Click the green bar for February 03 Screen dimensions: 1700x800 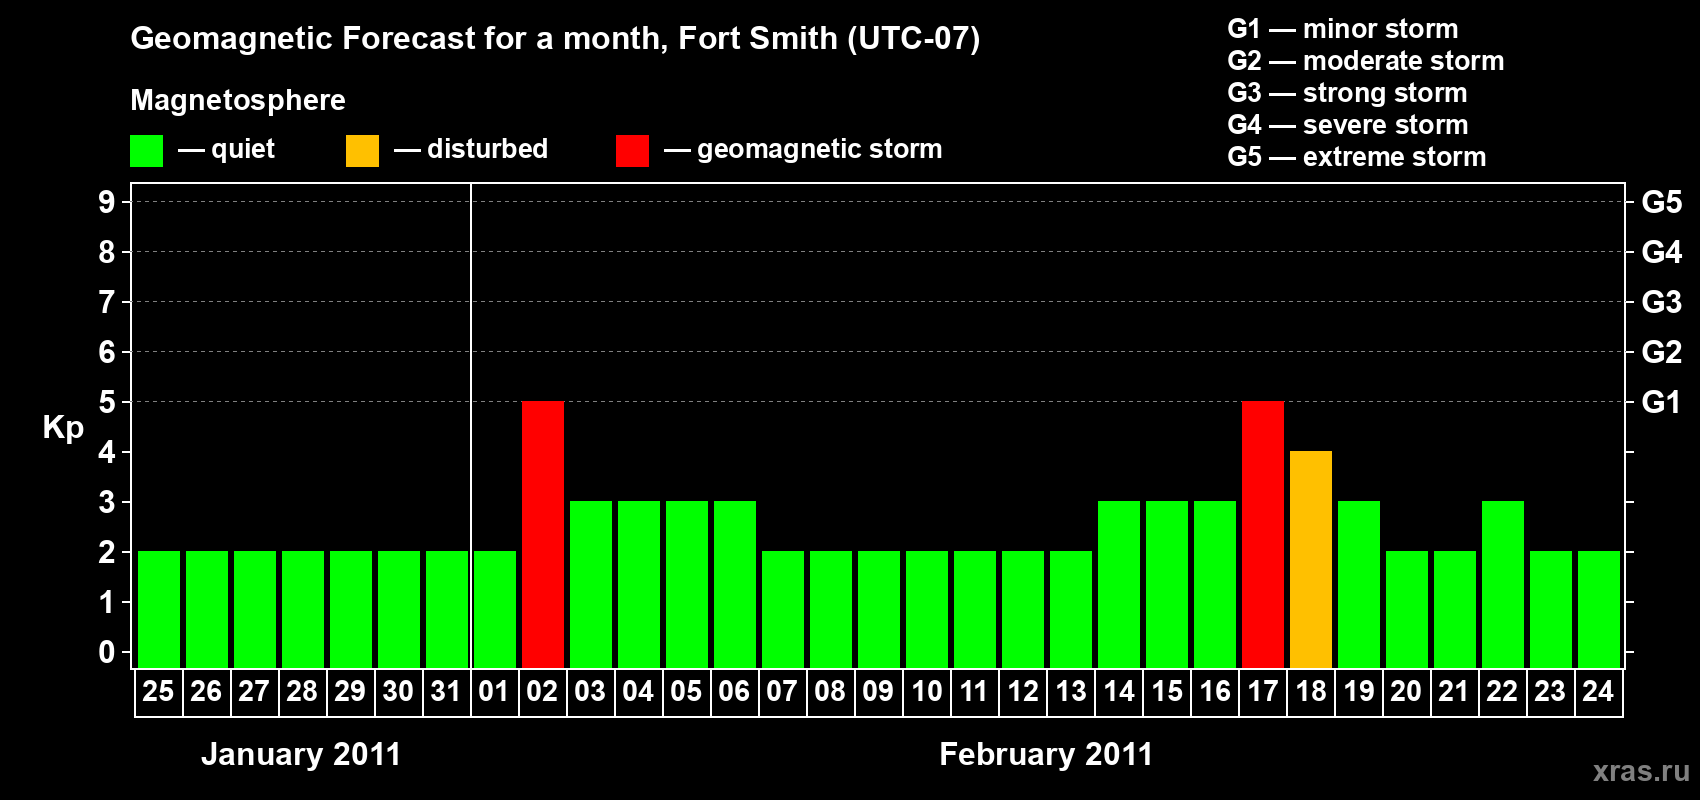click(591, 585)
